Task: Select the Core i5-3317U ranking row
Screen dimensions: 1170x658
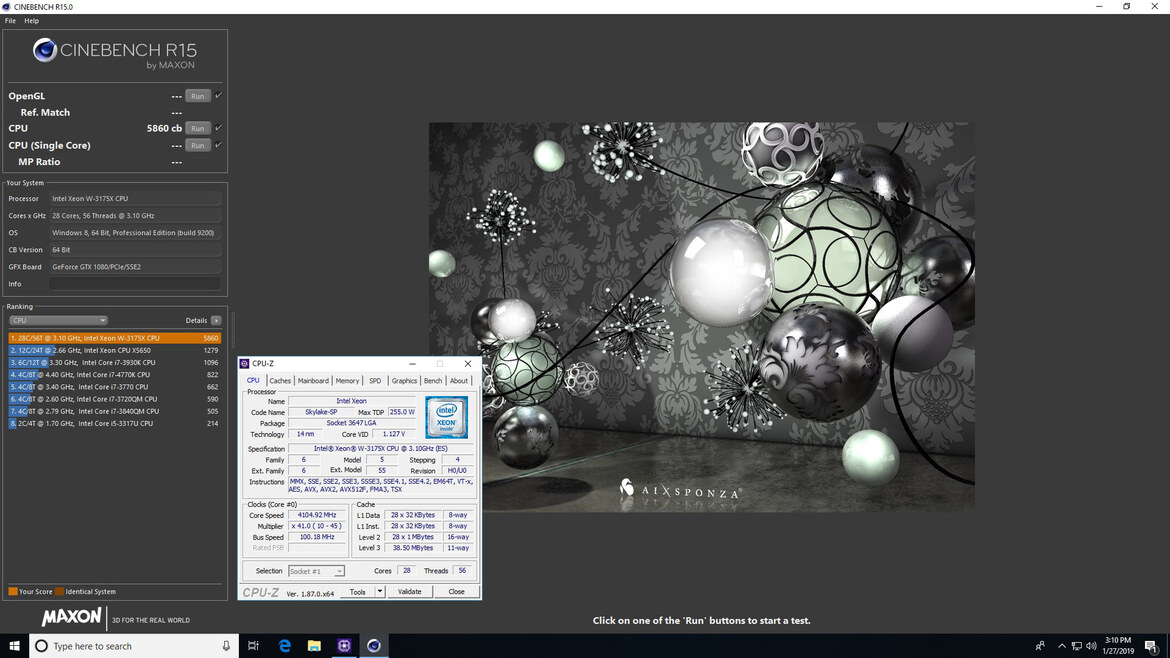Action: pos(115,424)
